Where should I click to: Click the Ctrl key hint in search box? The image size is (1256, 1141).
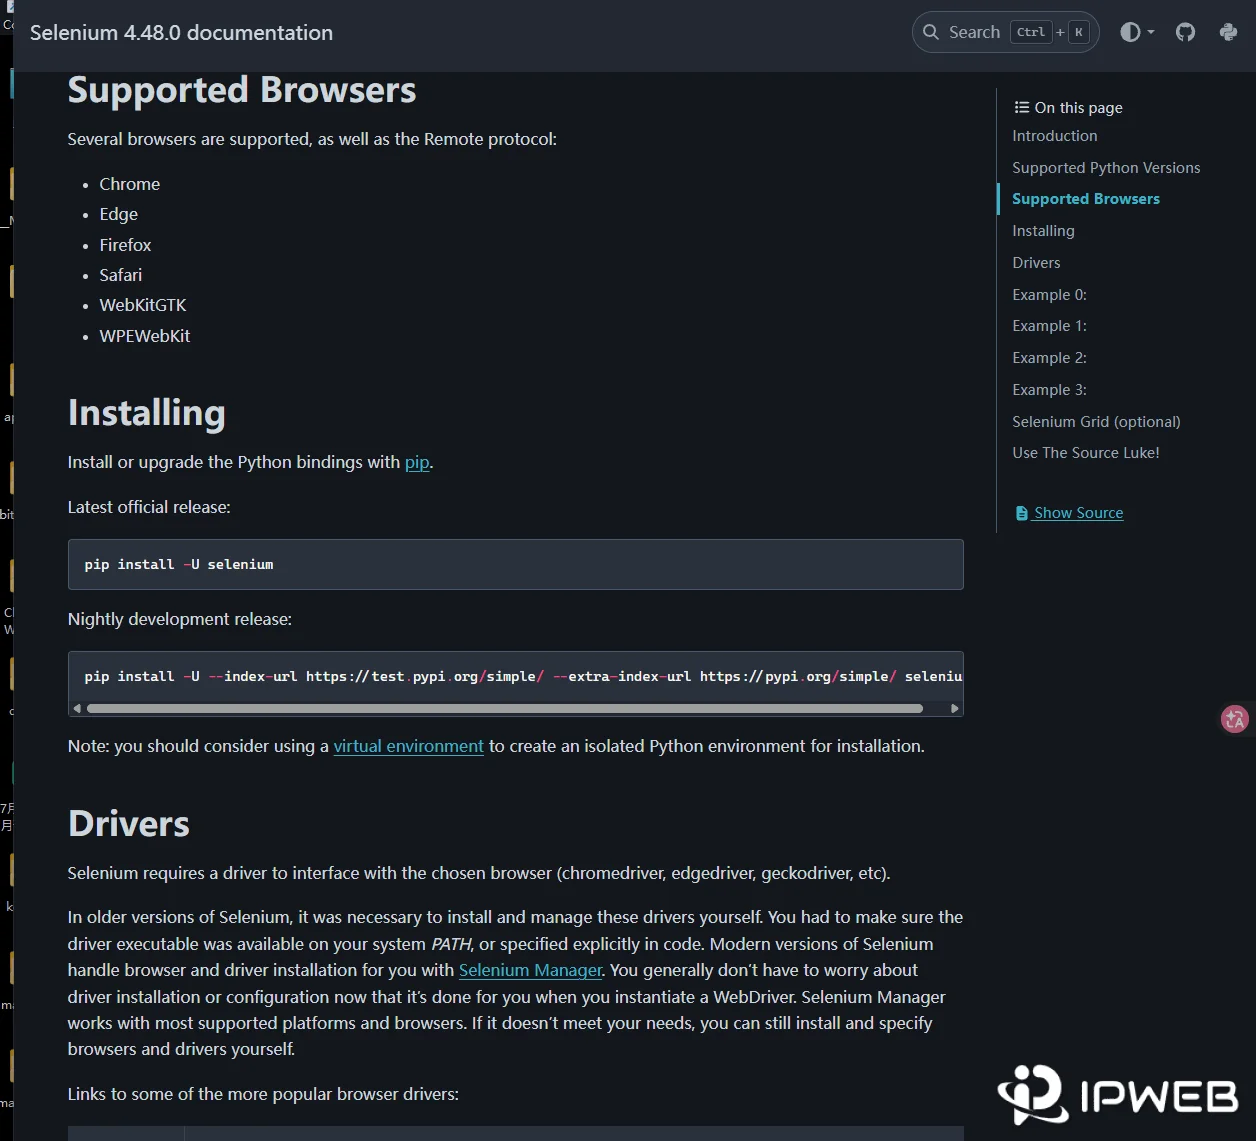1031,32
